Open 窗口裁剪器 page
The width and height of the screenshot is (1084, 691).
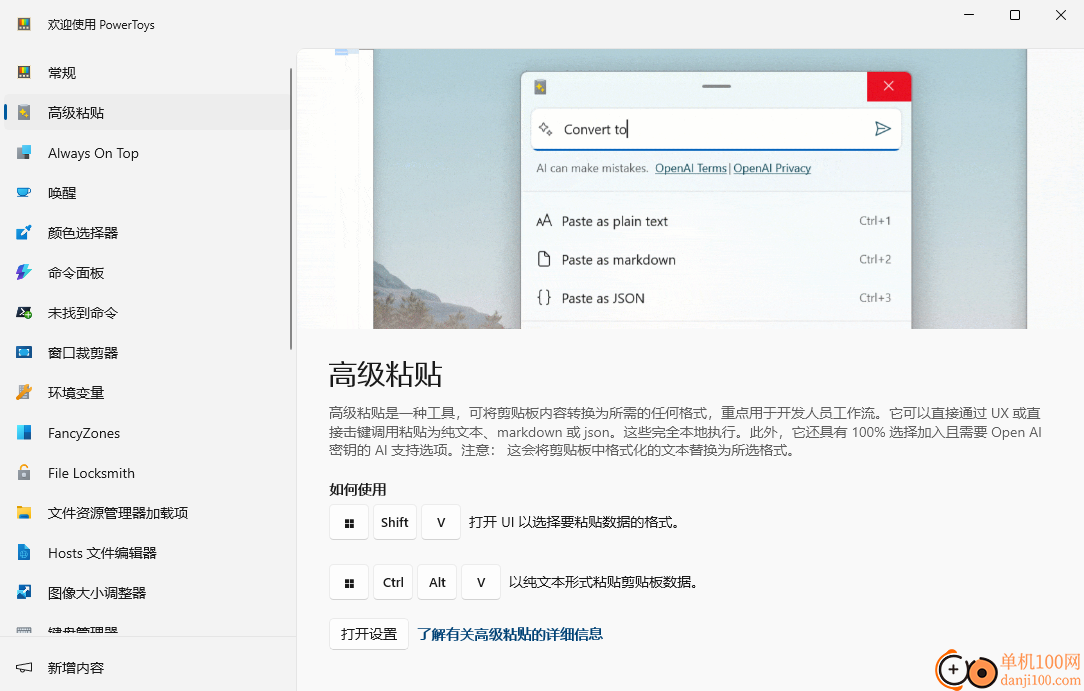point(147,353)
